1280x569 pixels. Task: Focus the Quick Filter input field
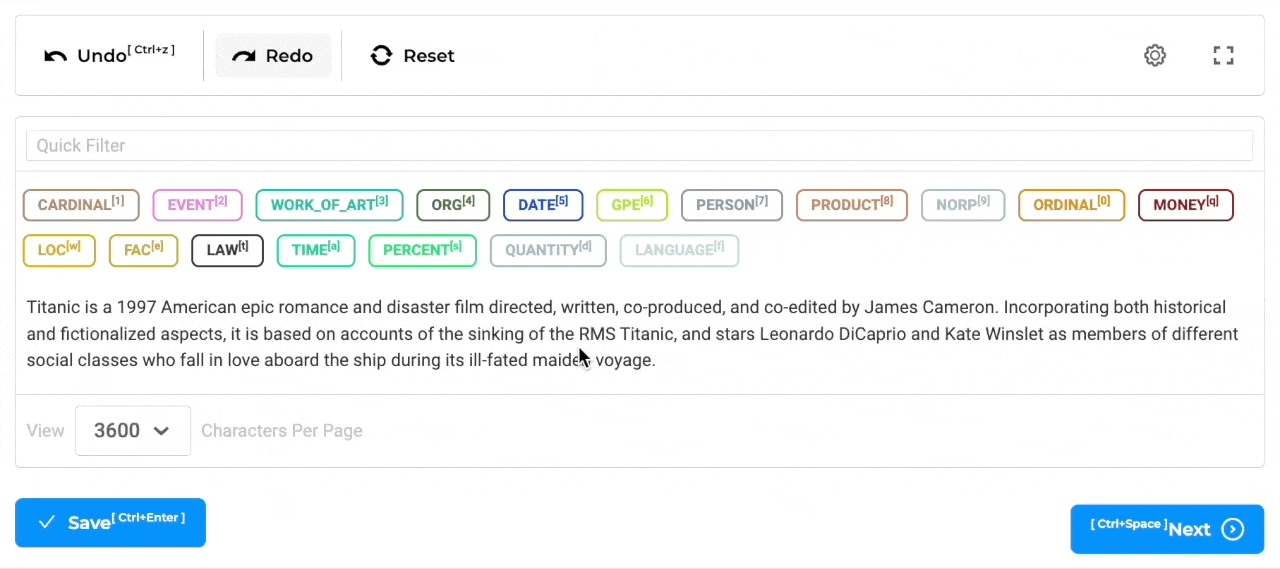(639, 145)
